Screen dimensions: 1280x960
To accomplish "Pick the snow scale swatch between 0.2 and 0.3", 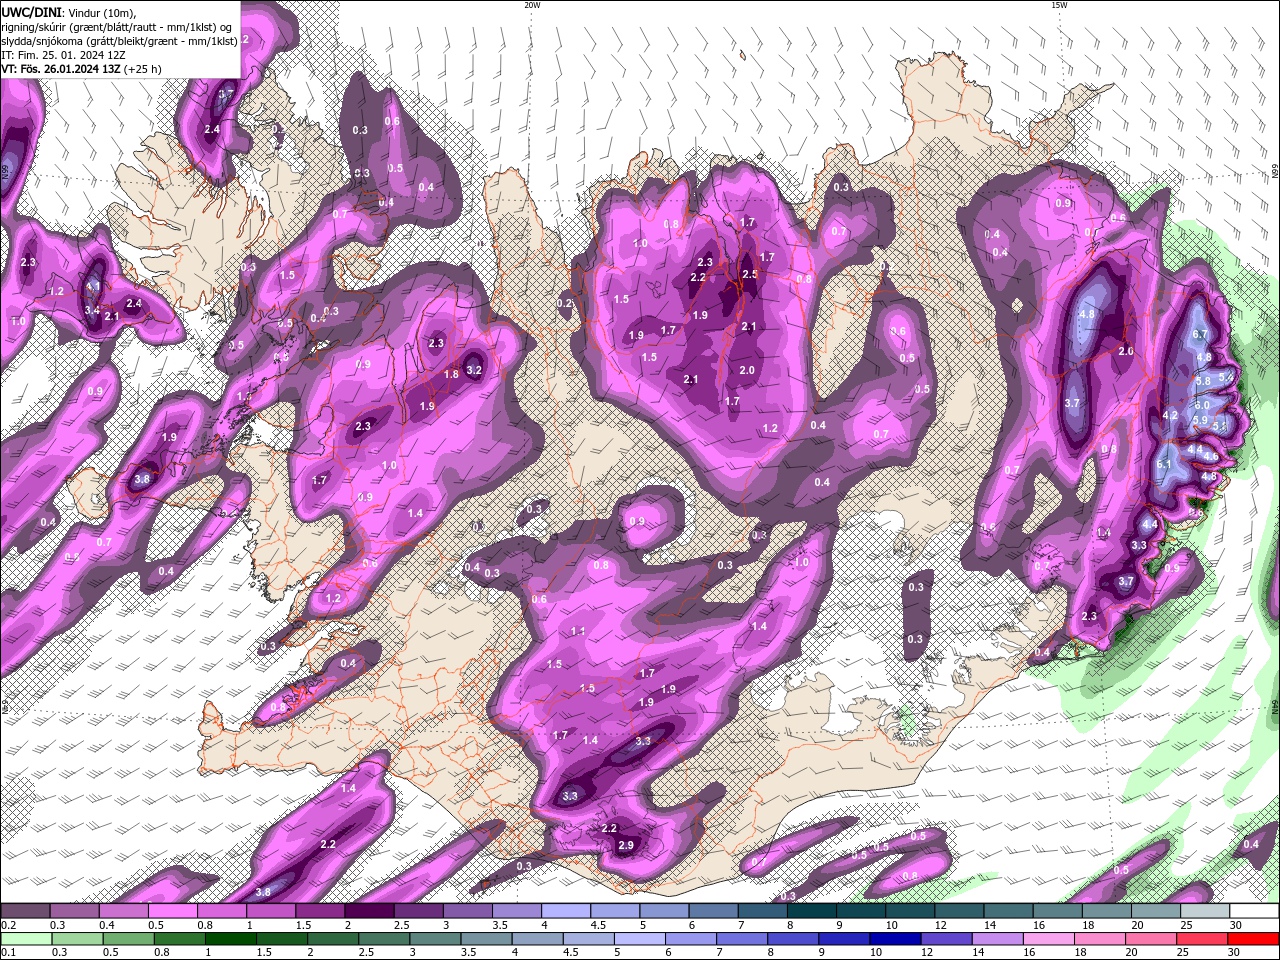I will (26, 911).
